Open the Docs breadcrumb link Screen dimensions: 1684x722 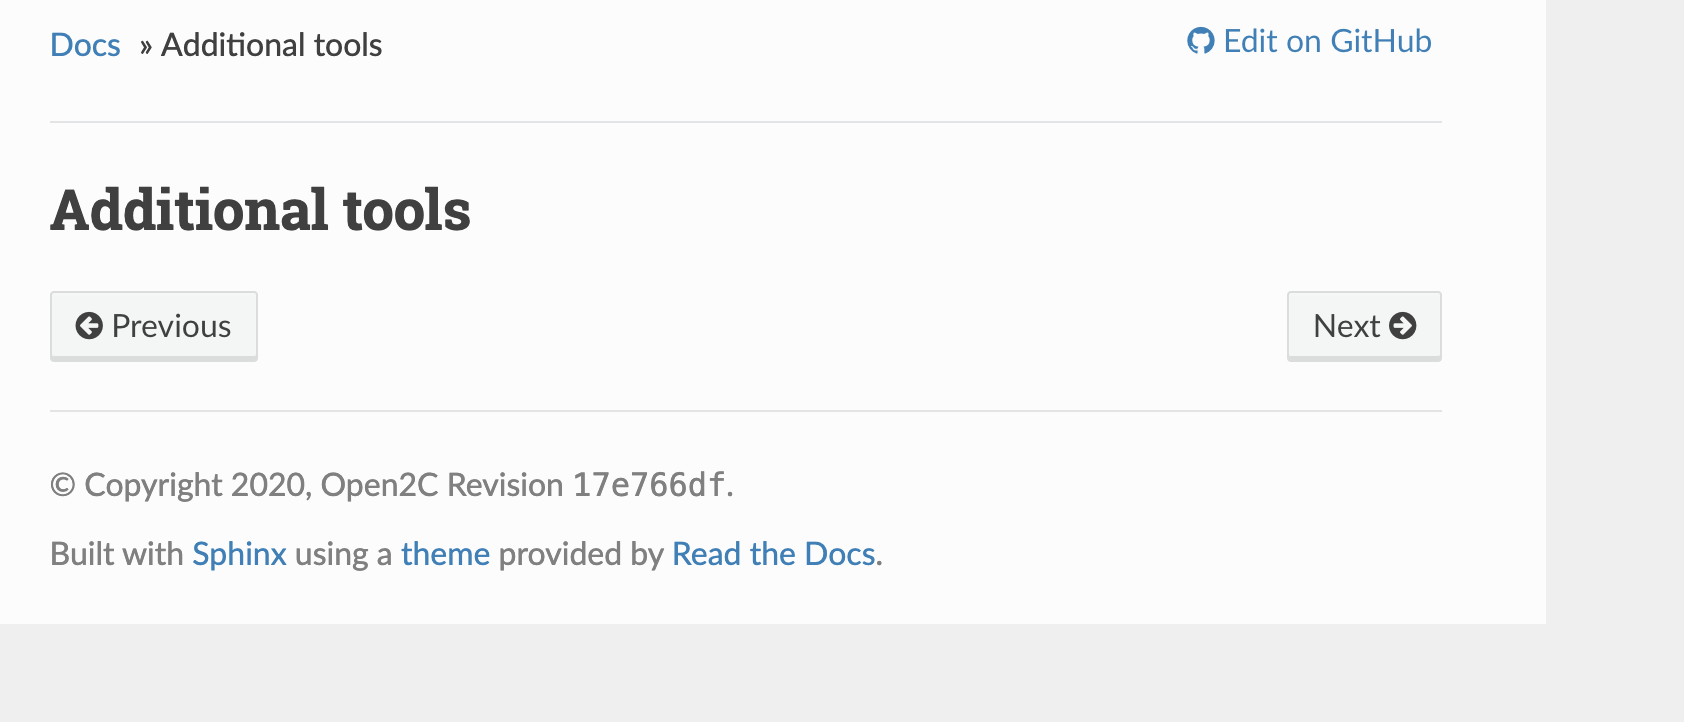click(x=85, y=44)
